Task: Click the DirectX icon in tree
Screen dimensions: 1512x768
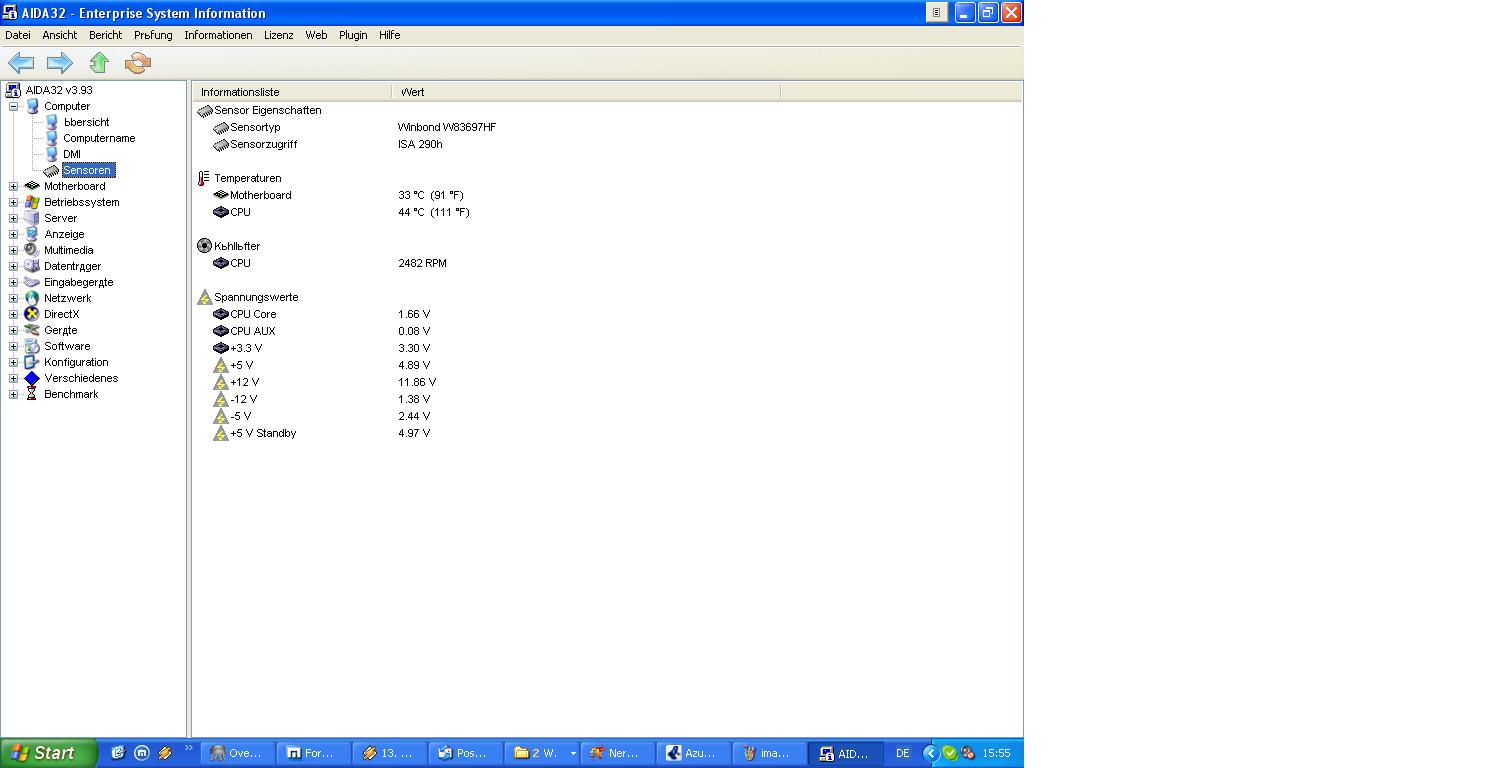Action: [32, 314]
